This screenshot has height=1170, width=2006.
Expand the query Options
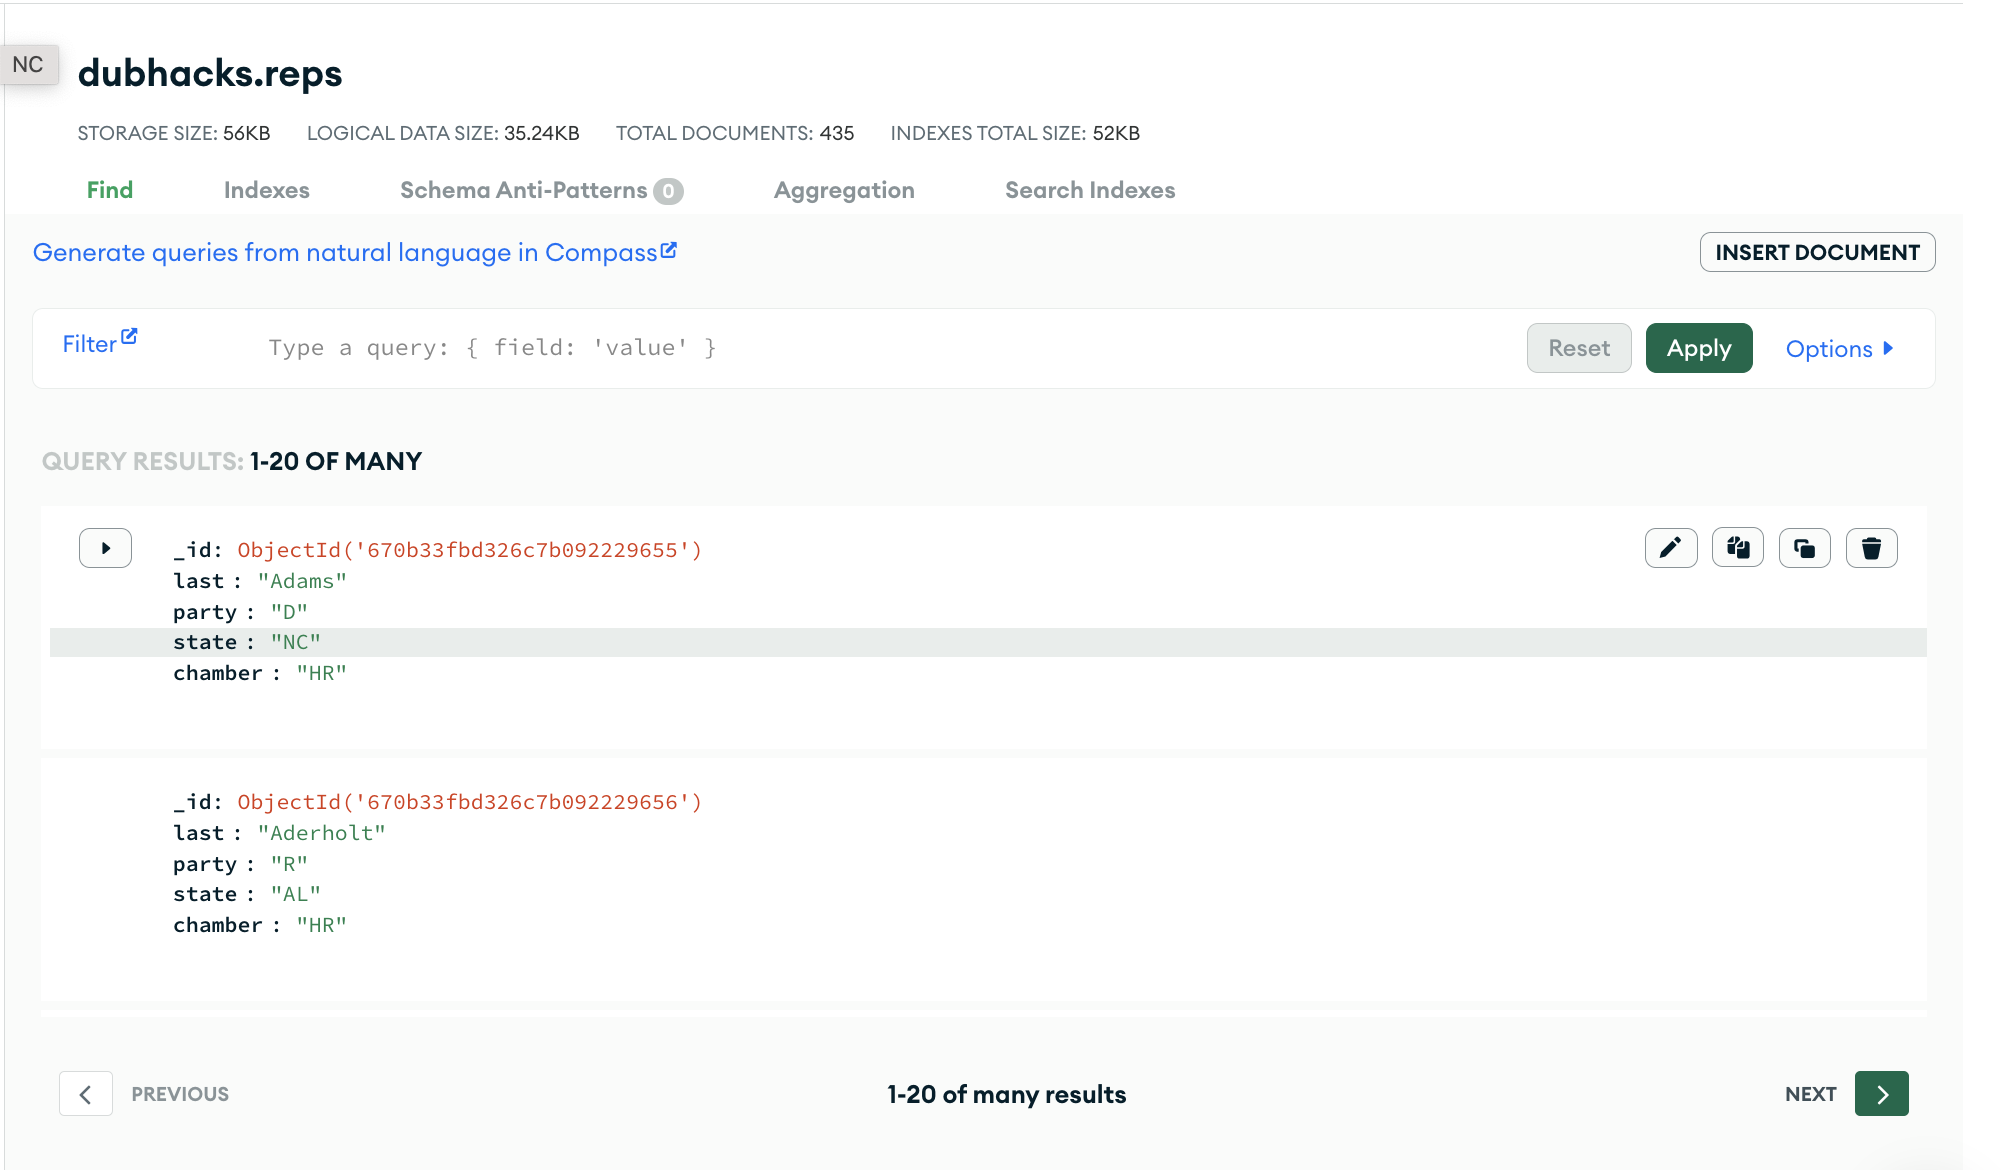(1838, 349)
